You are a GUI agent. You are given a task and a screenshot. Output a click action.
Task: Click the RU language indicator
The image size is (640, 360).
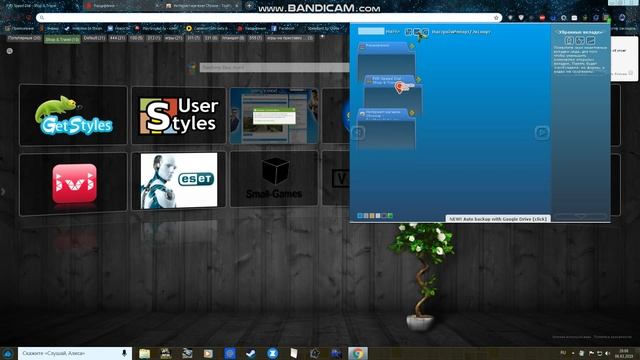[563, 353]
